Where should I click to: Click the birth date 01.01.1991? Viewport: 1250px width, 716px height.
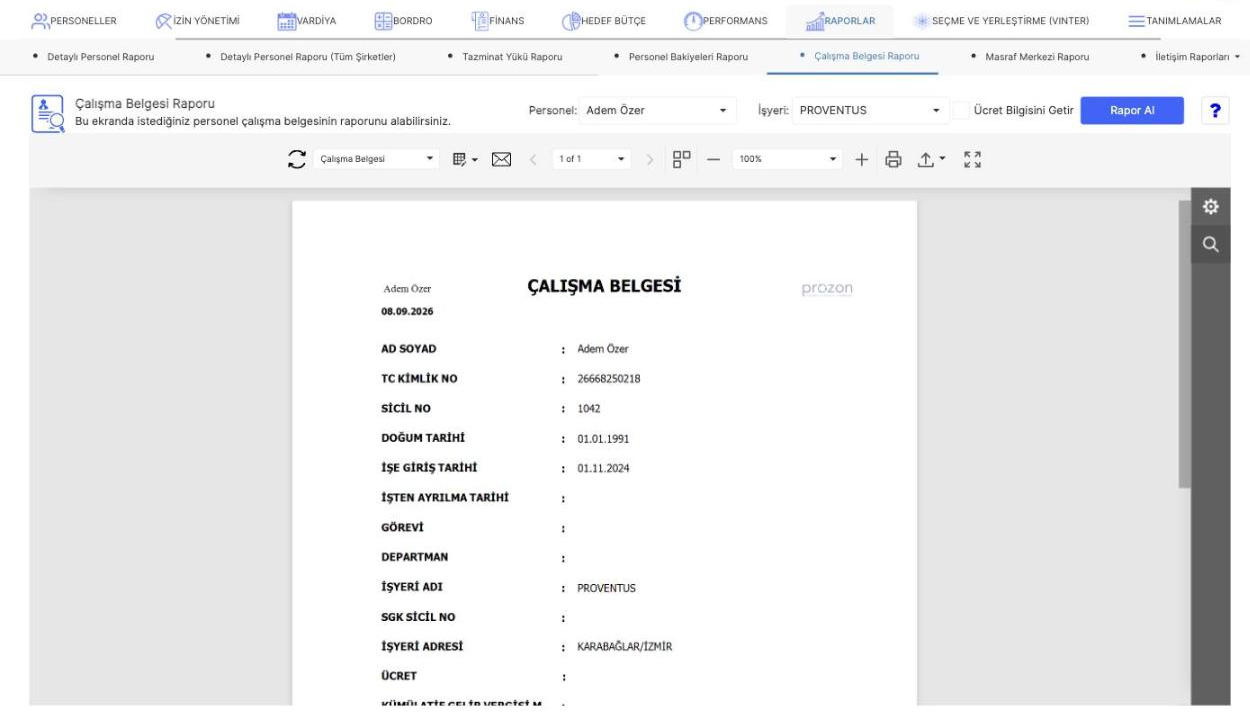[x=603, y=438]
